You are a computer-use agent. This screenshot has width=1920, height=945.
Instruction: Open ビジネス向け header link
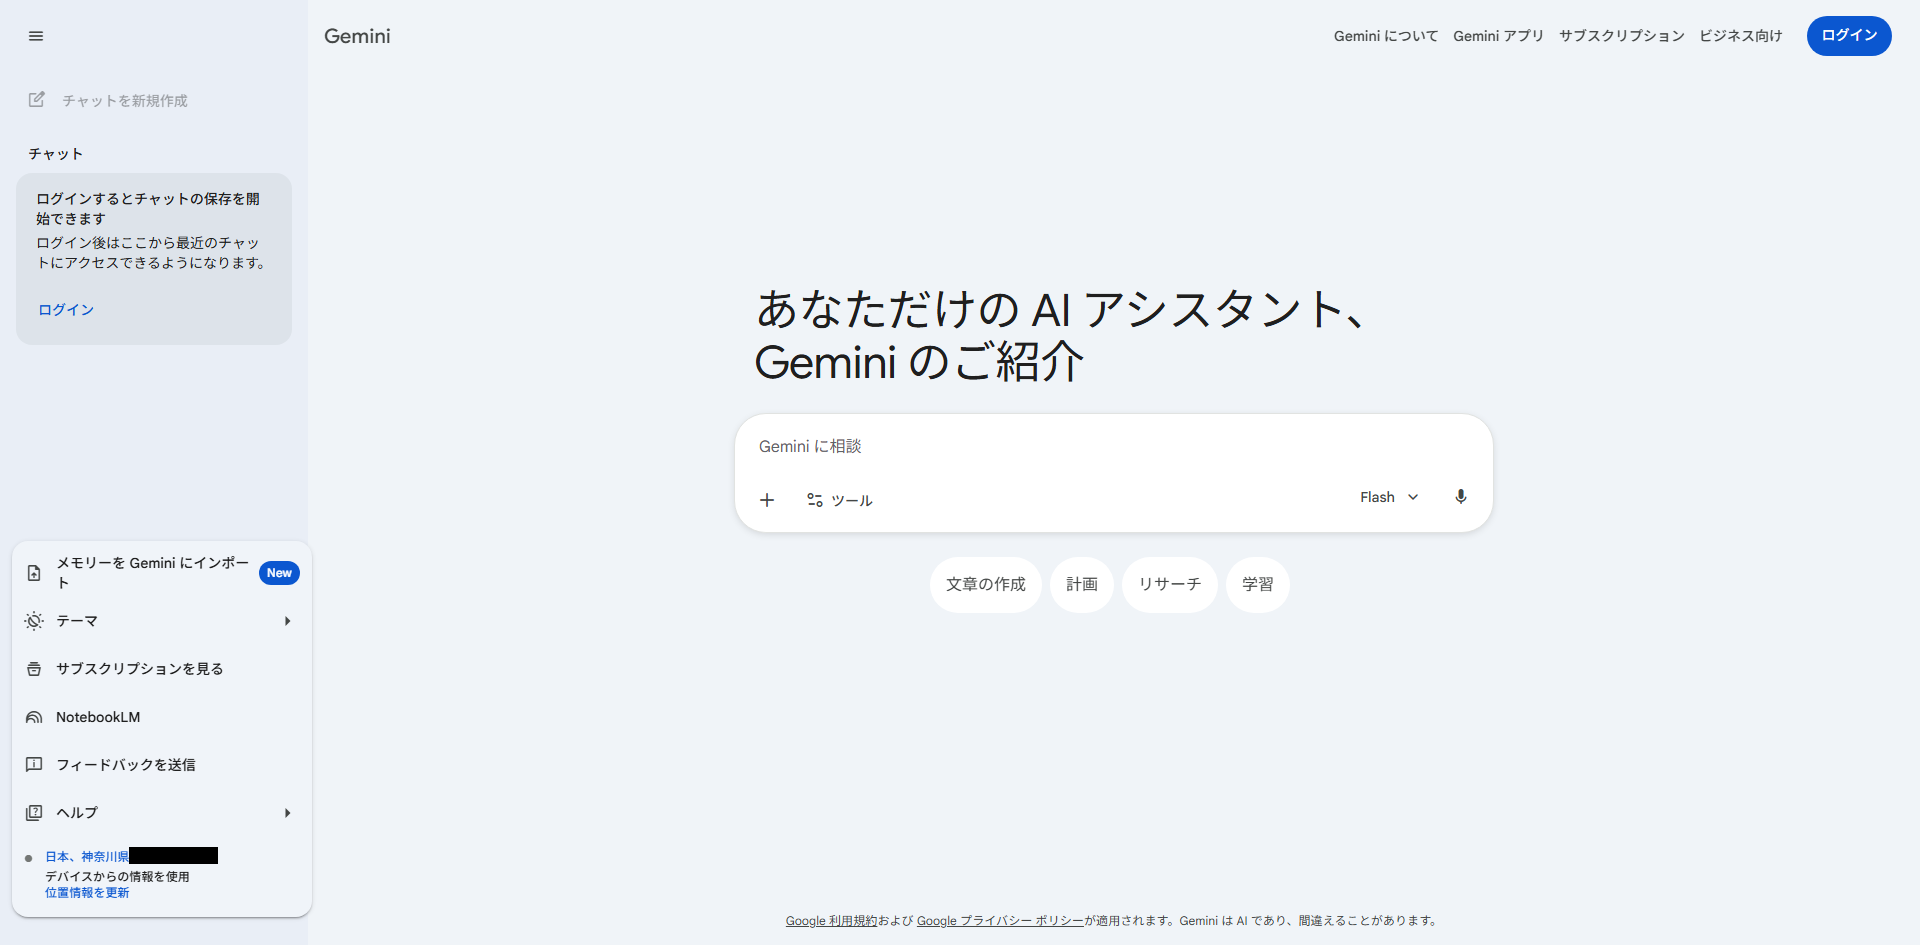(x=1741, y=36)
